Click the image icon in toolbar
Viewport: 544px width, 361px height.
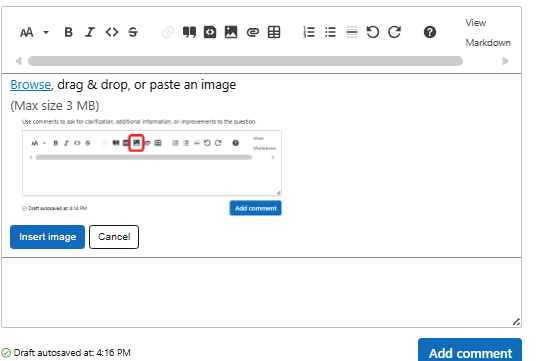coord(231,32)
